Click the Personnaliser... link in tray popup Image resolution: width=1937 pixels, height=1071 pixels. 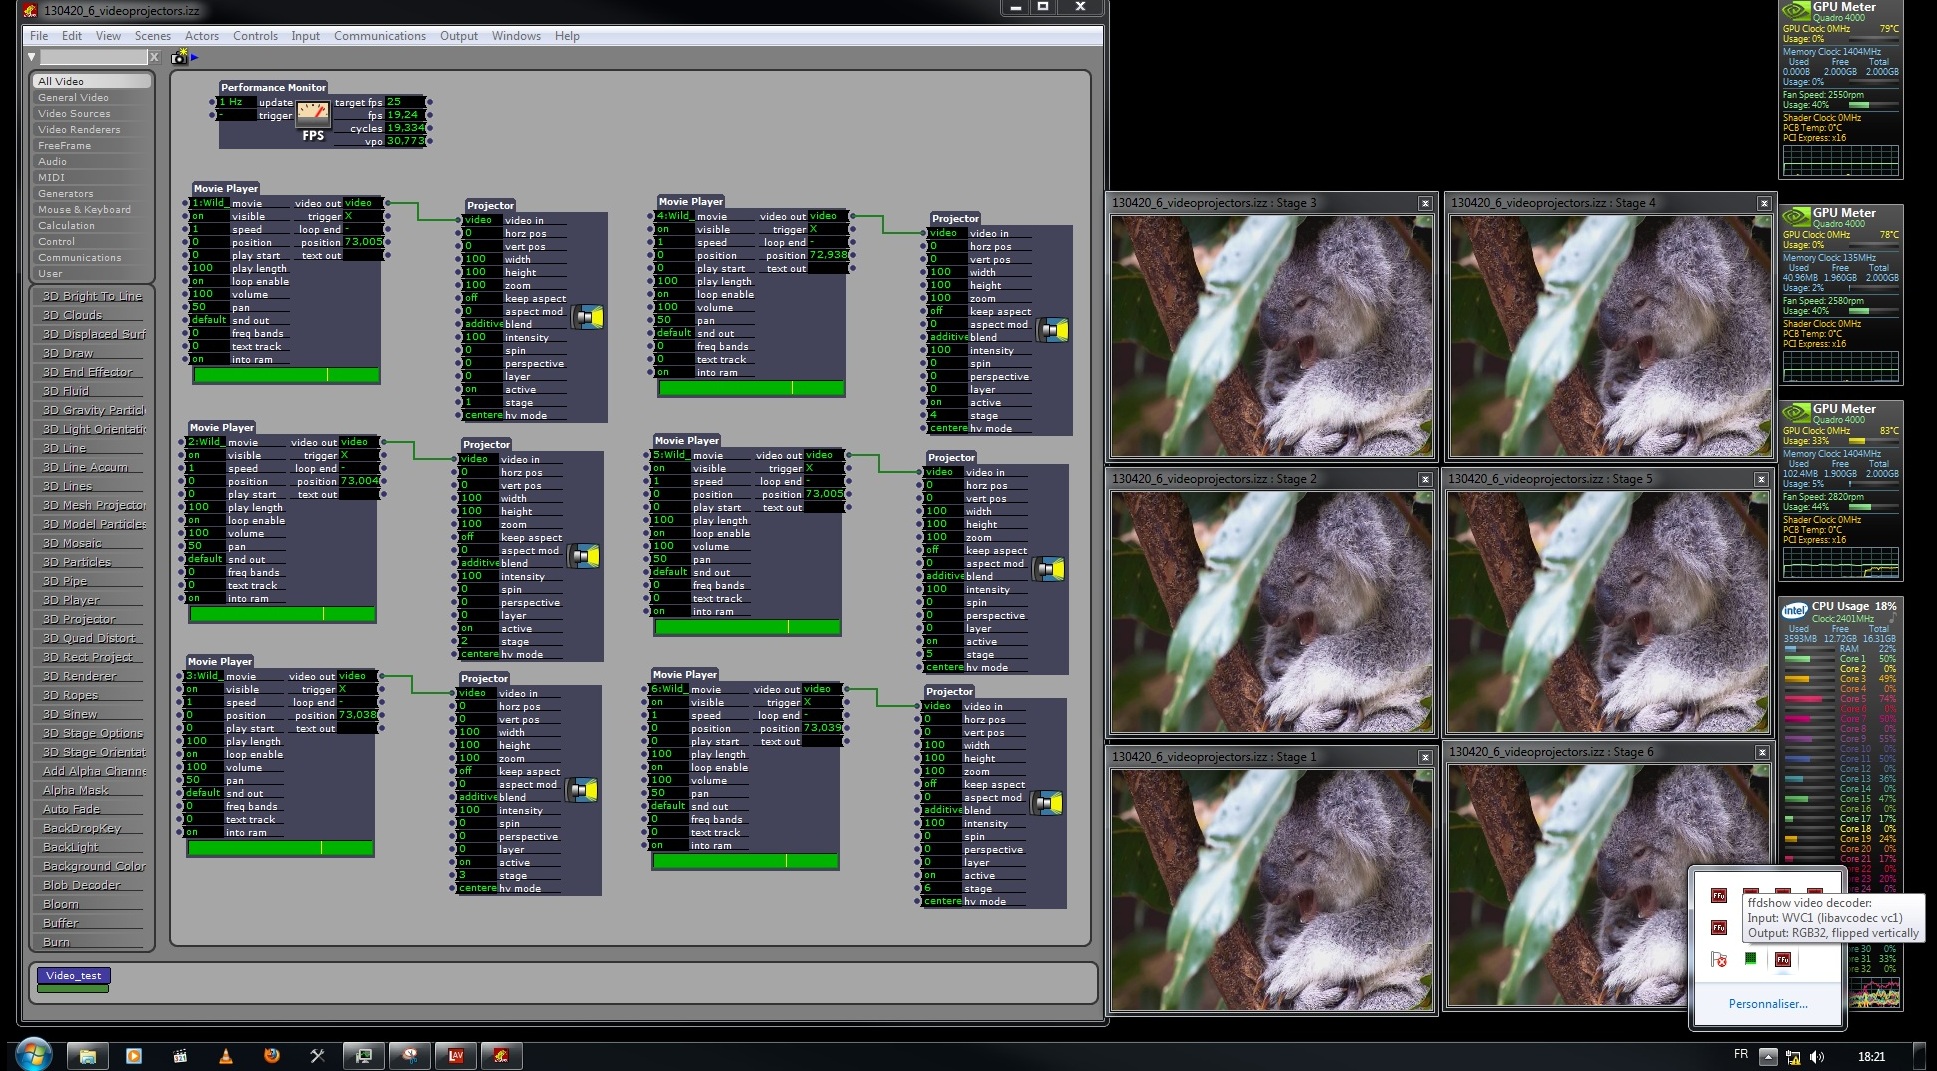1768,1004
